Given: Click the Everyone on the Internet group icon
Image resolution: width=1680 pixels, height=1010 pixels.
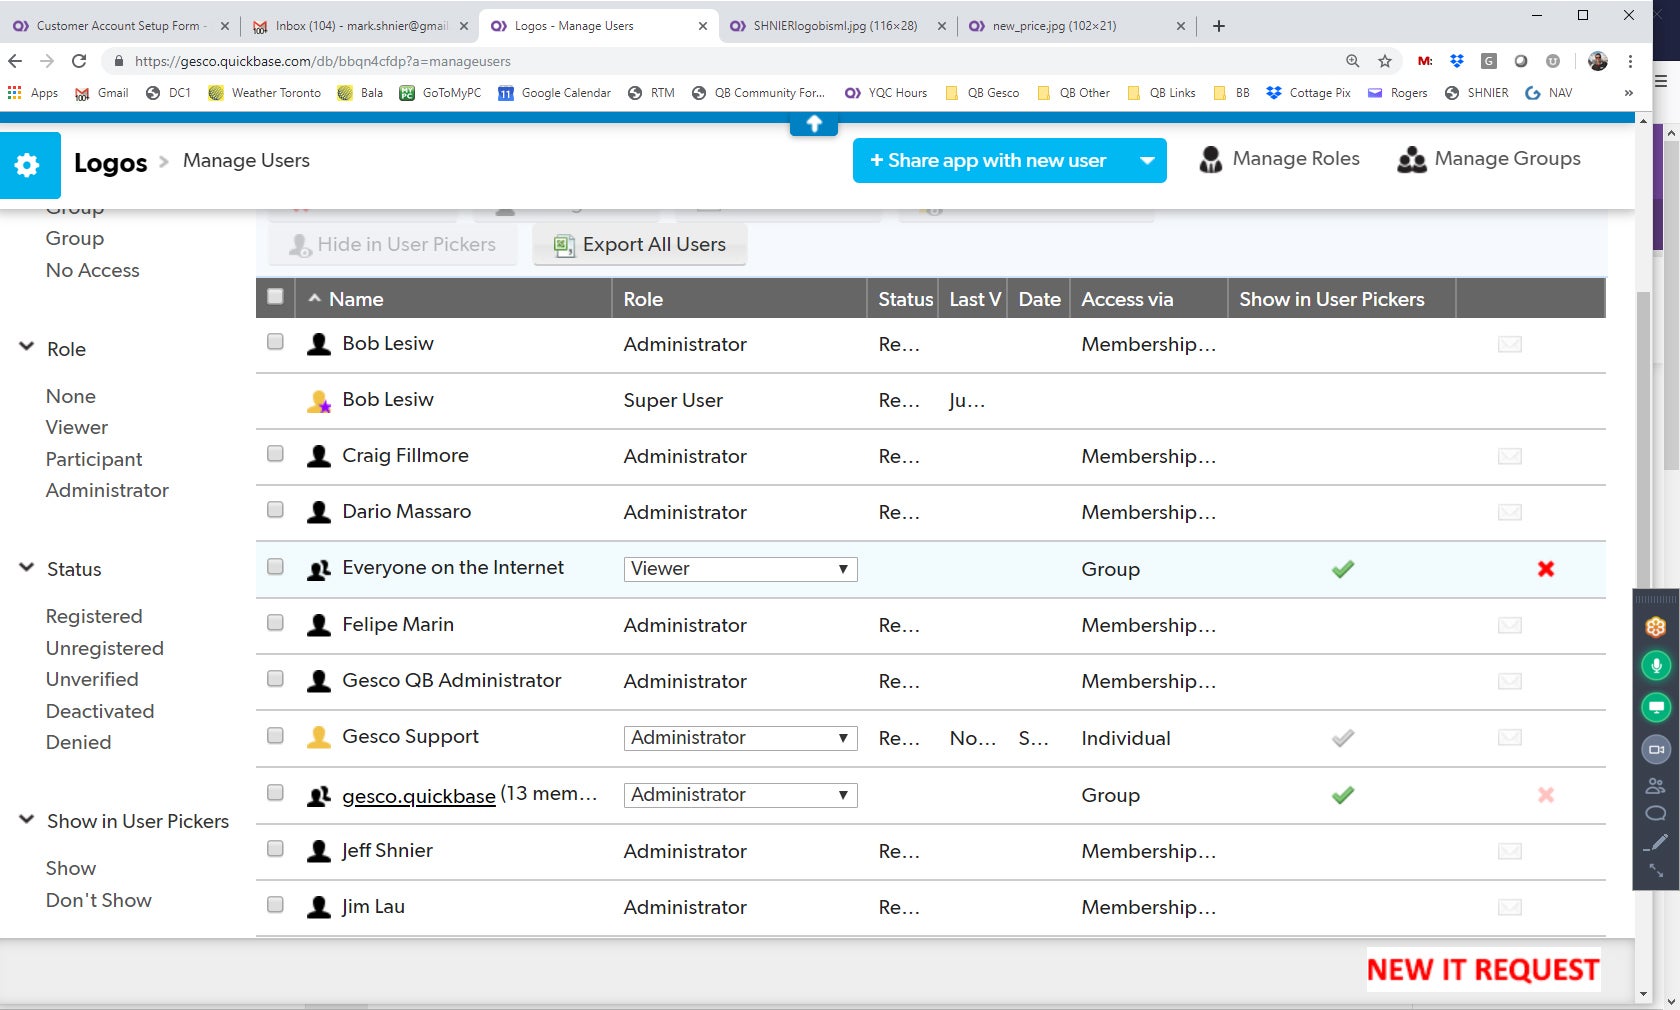Looking at the screenshot, I should pyautogui.click(x=319, y=569).
